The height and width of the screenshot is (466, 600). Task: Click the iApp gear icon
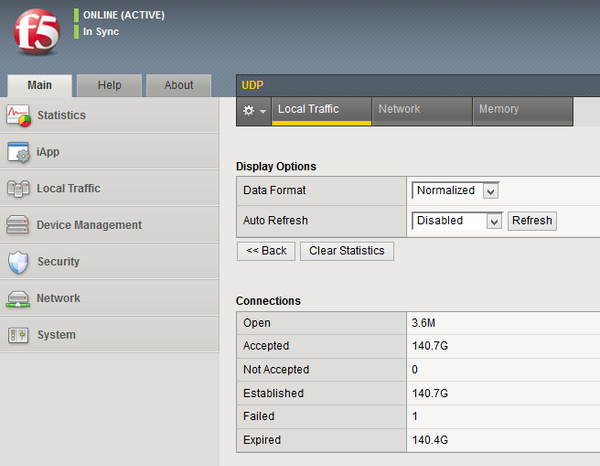click(19, 152)
